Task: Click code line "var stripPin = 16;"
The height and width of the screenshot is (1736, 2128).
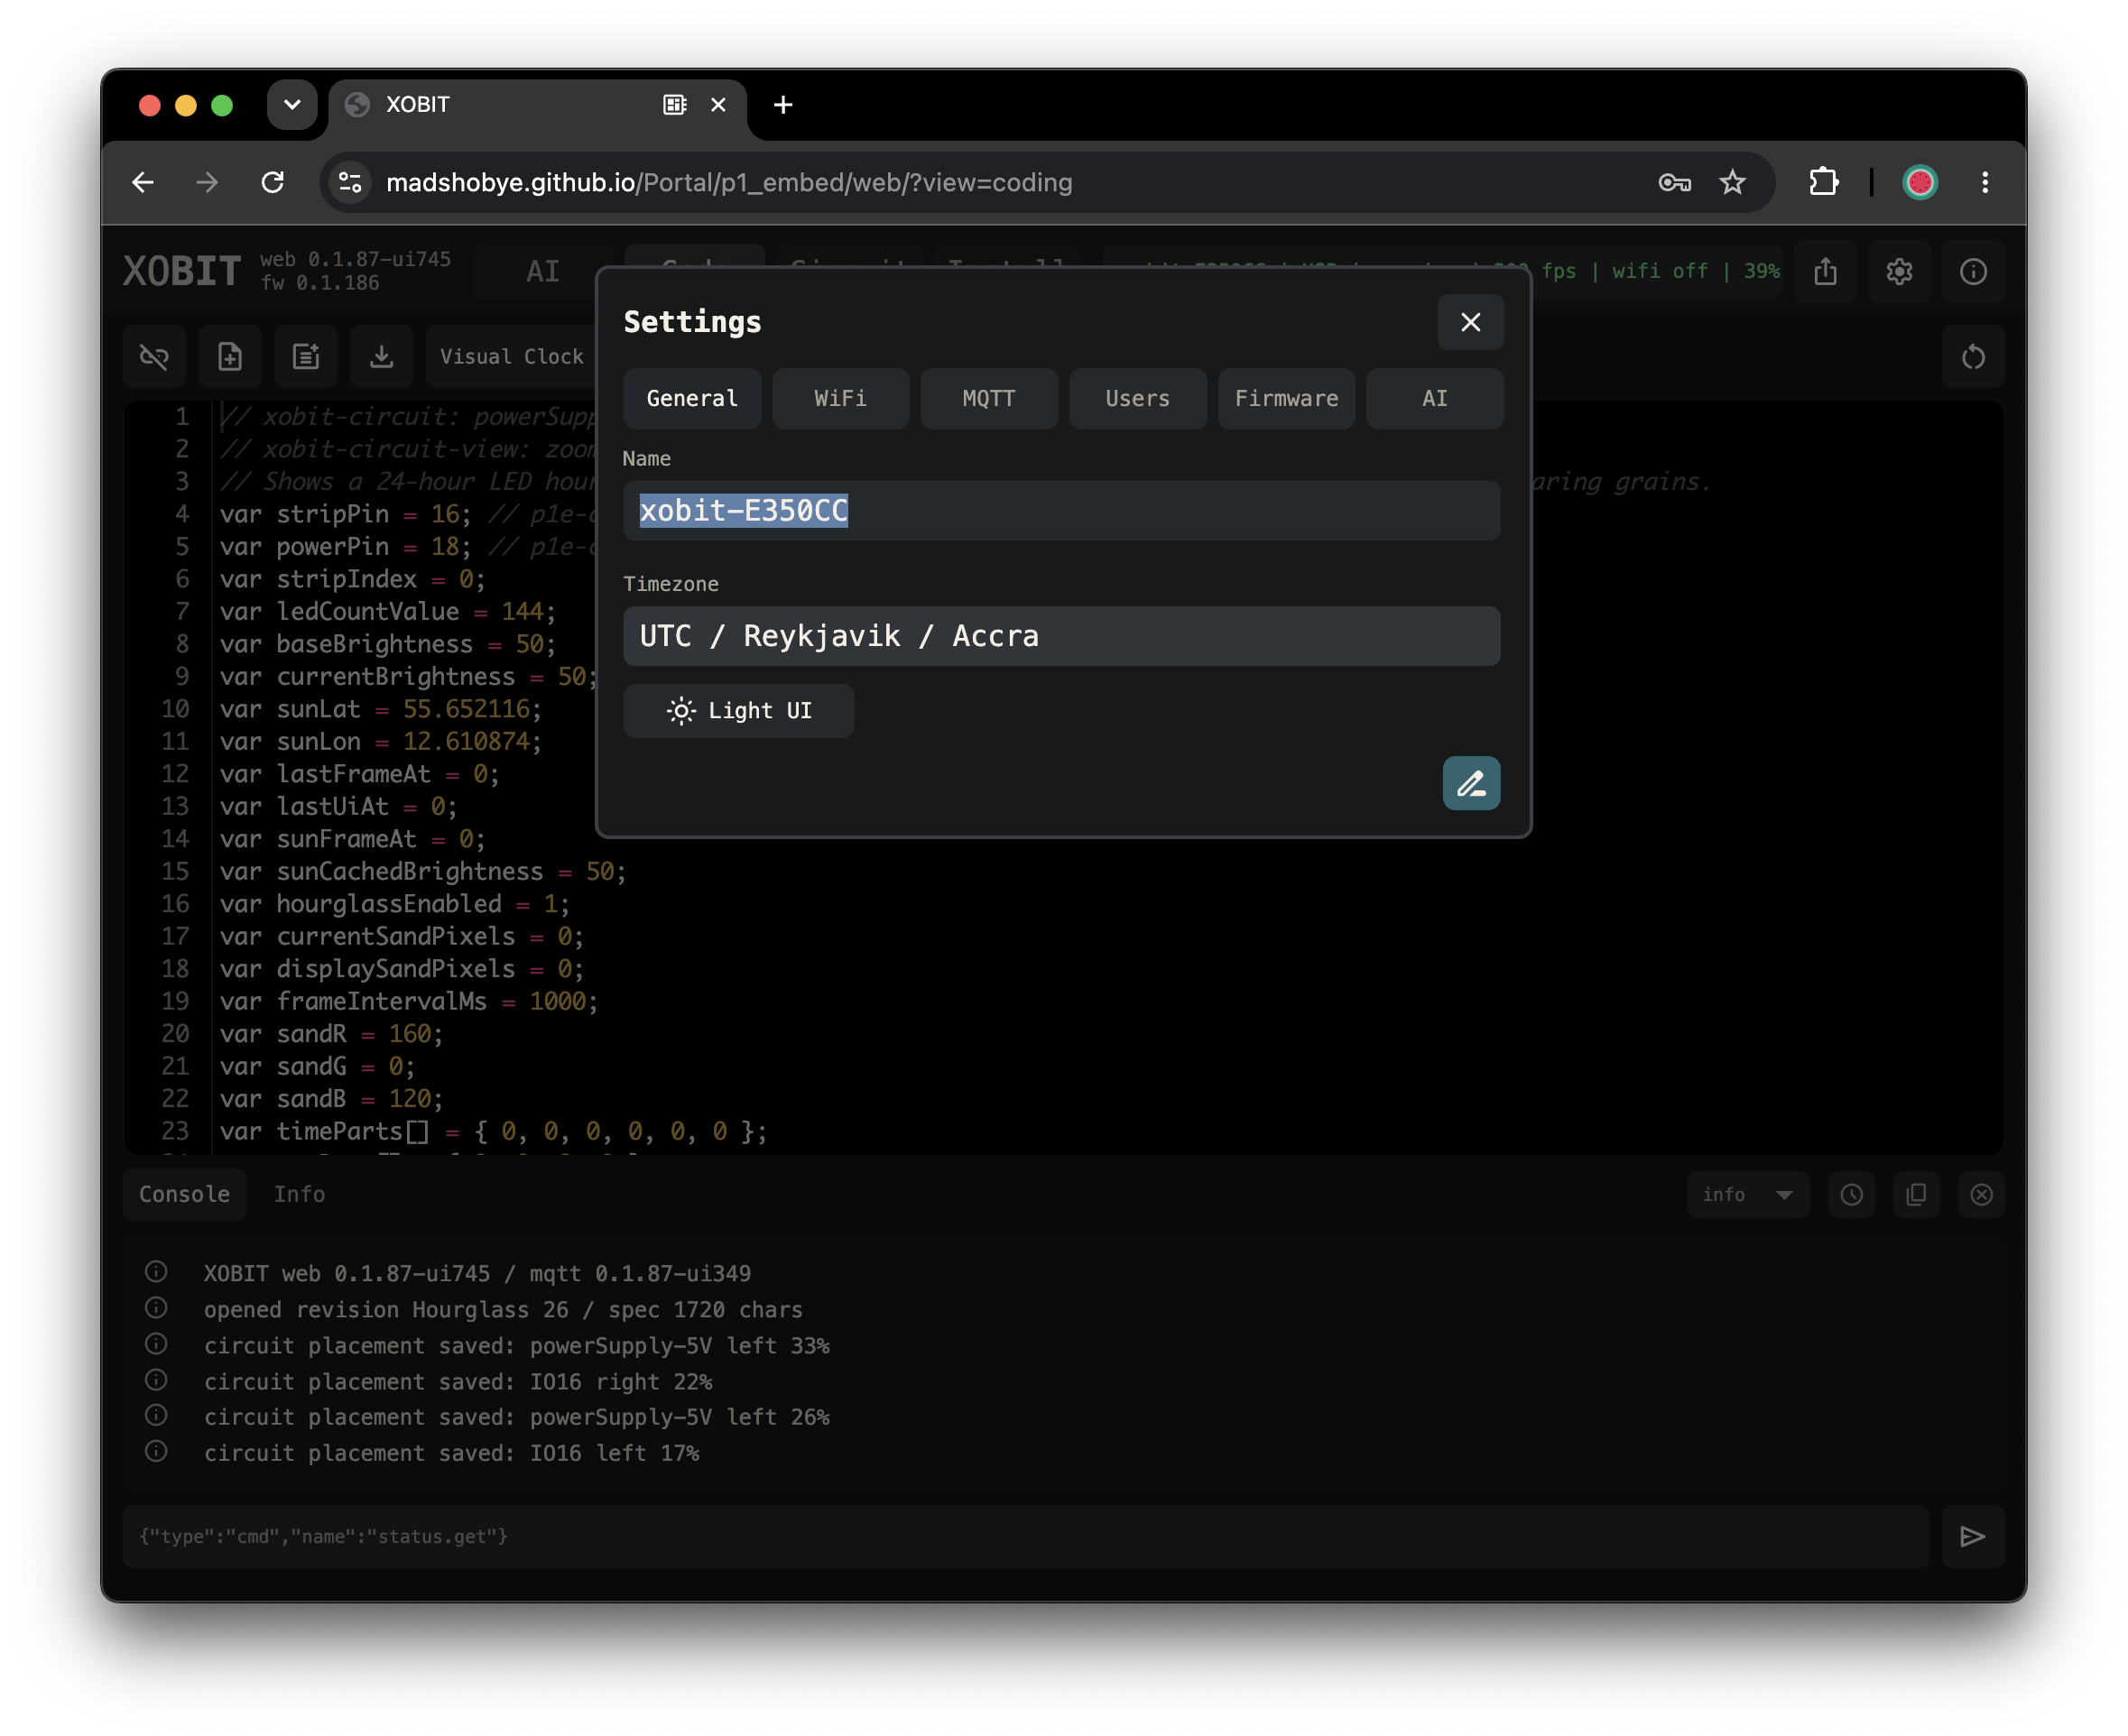Action: point(345,514)
